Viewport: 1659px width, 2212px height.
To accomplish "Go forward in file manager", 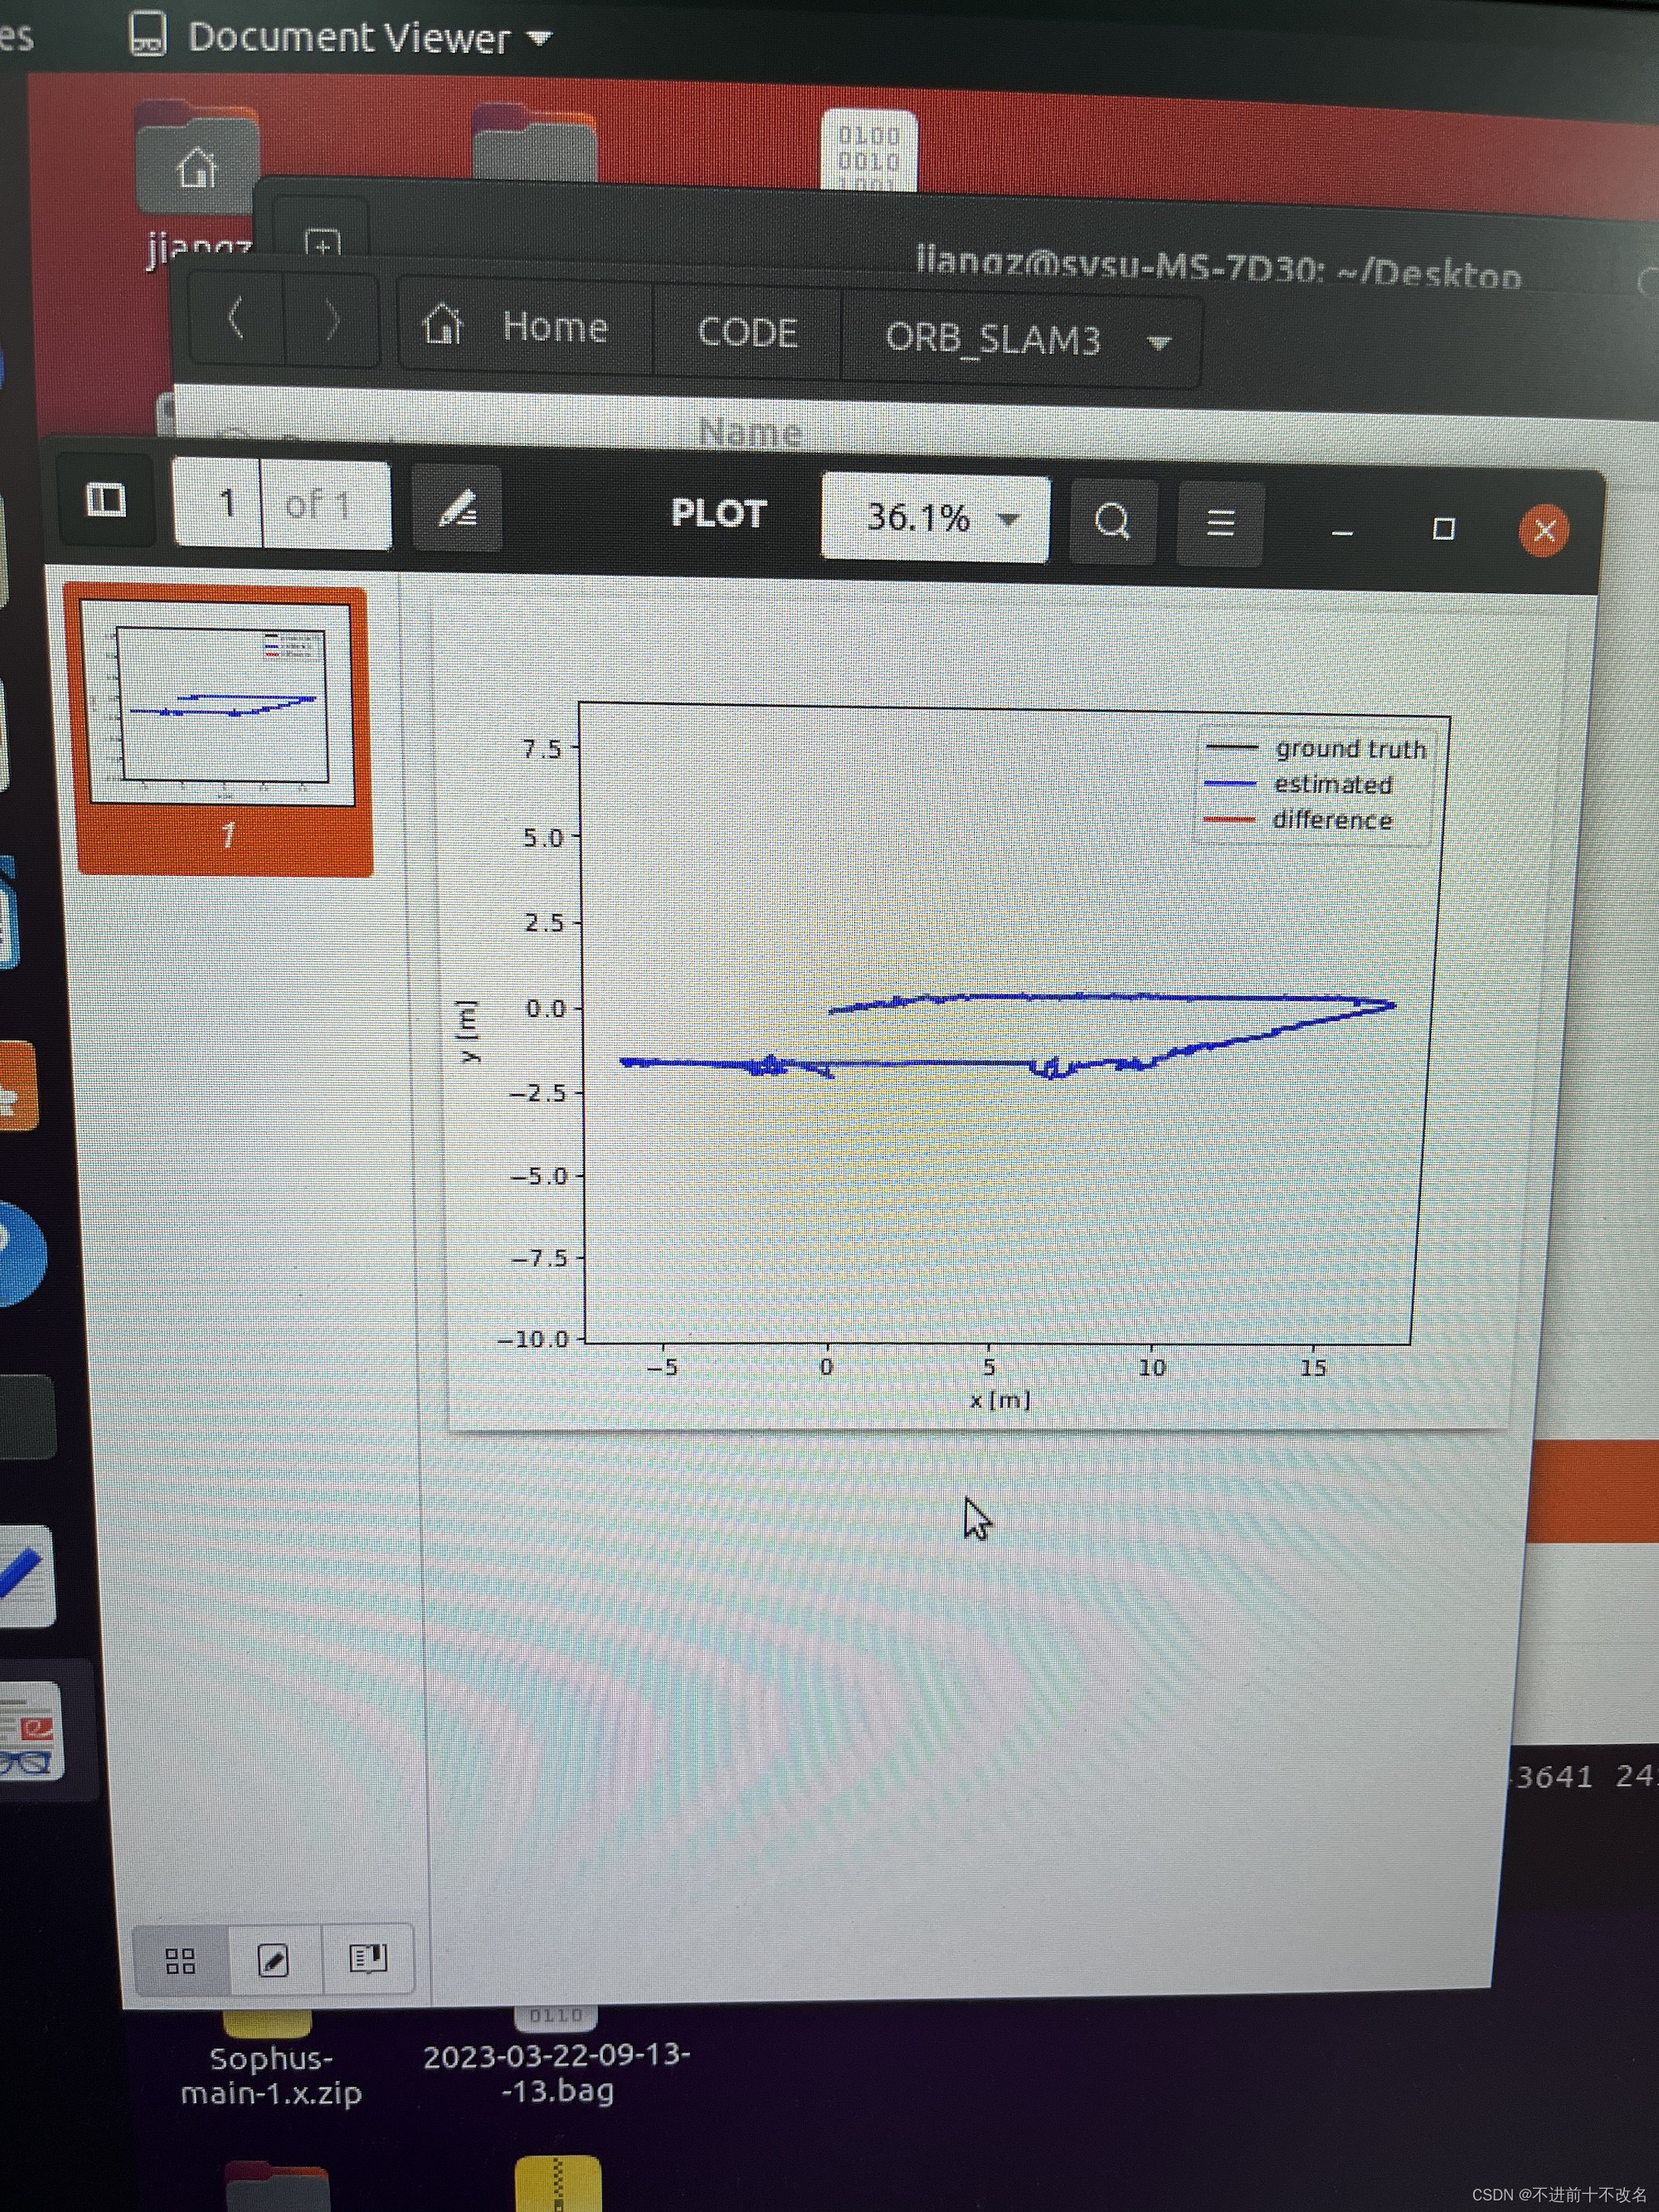I will [x=331, y=323].
